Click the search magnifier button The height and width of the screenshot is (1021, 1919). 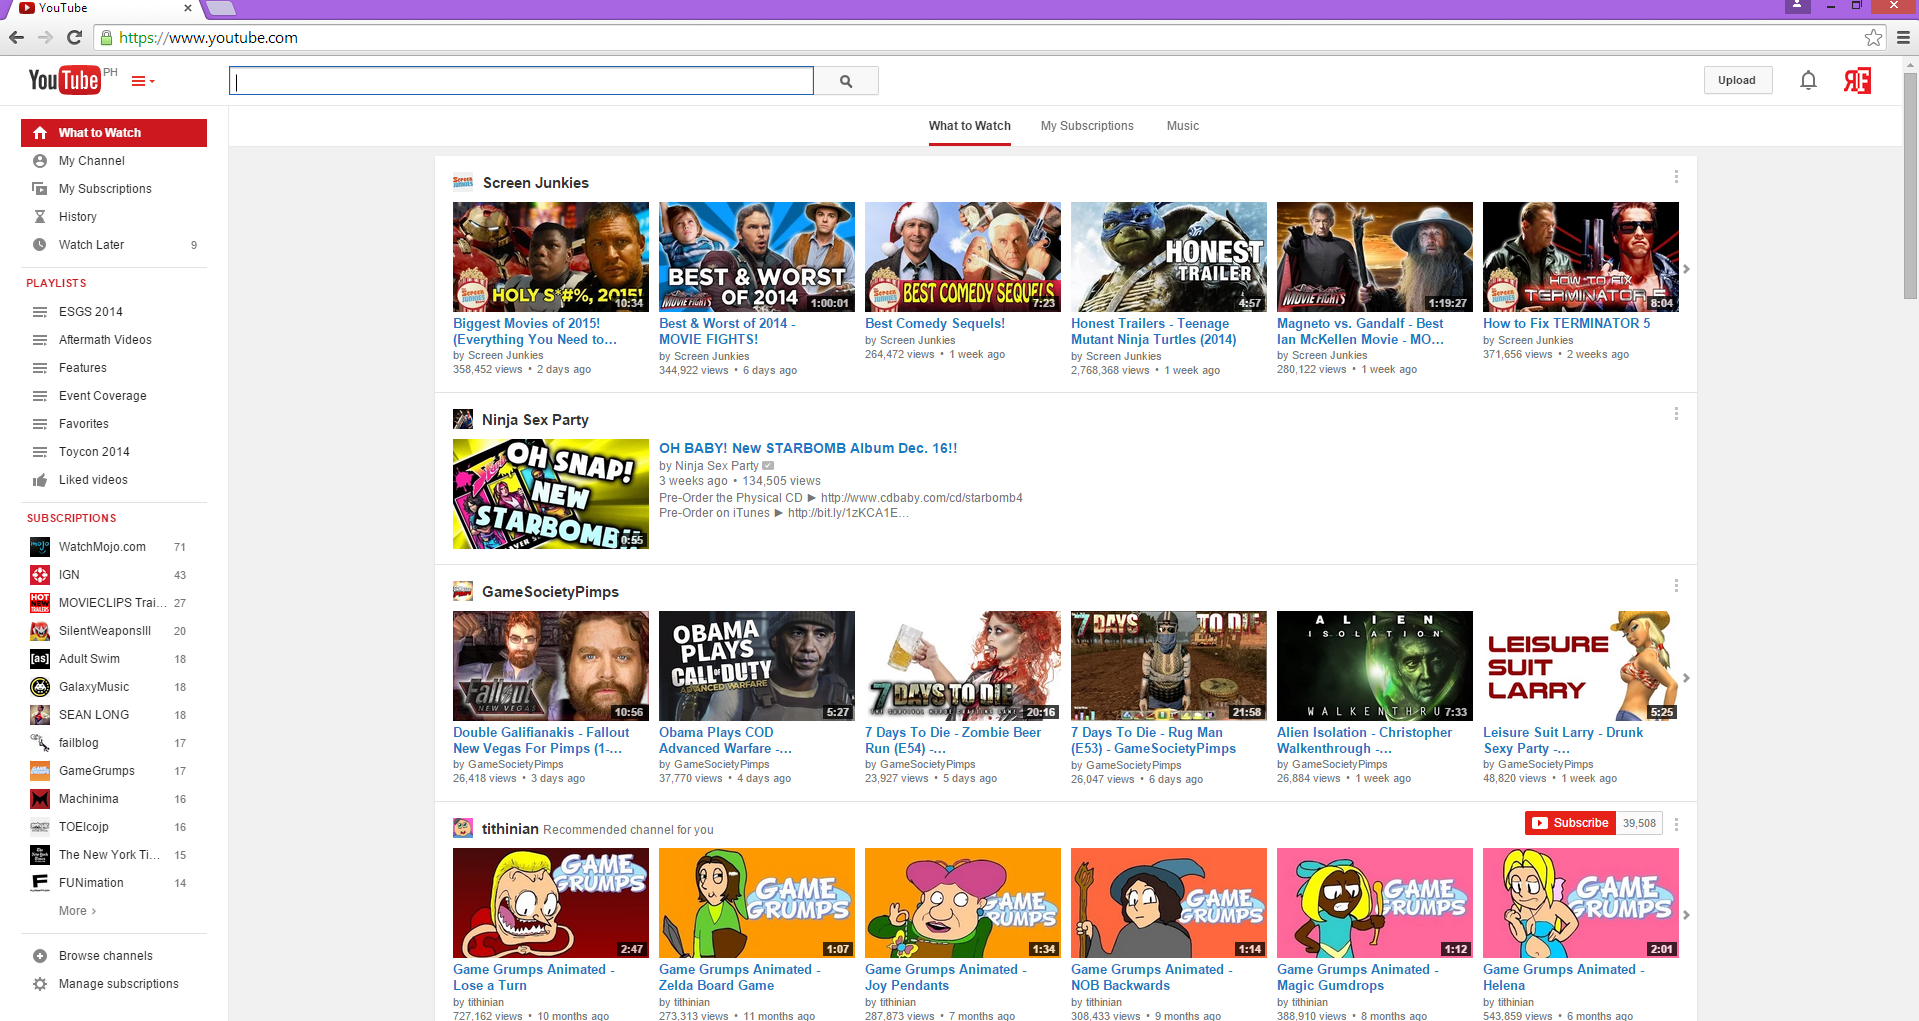click(x=846, y=81)
